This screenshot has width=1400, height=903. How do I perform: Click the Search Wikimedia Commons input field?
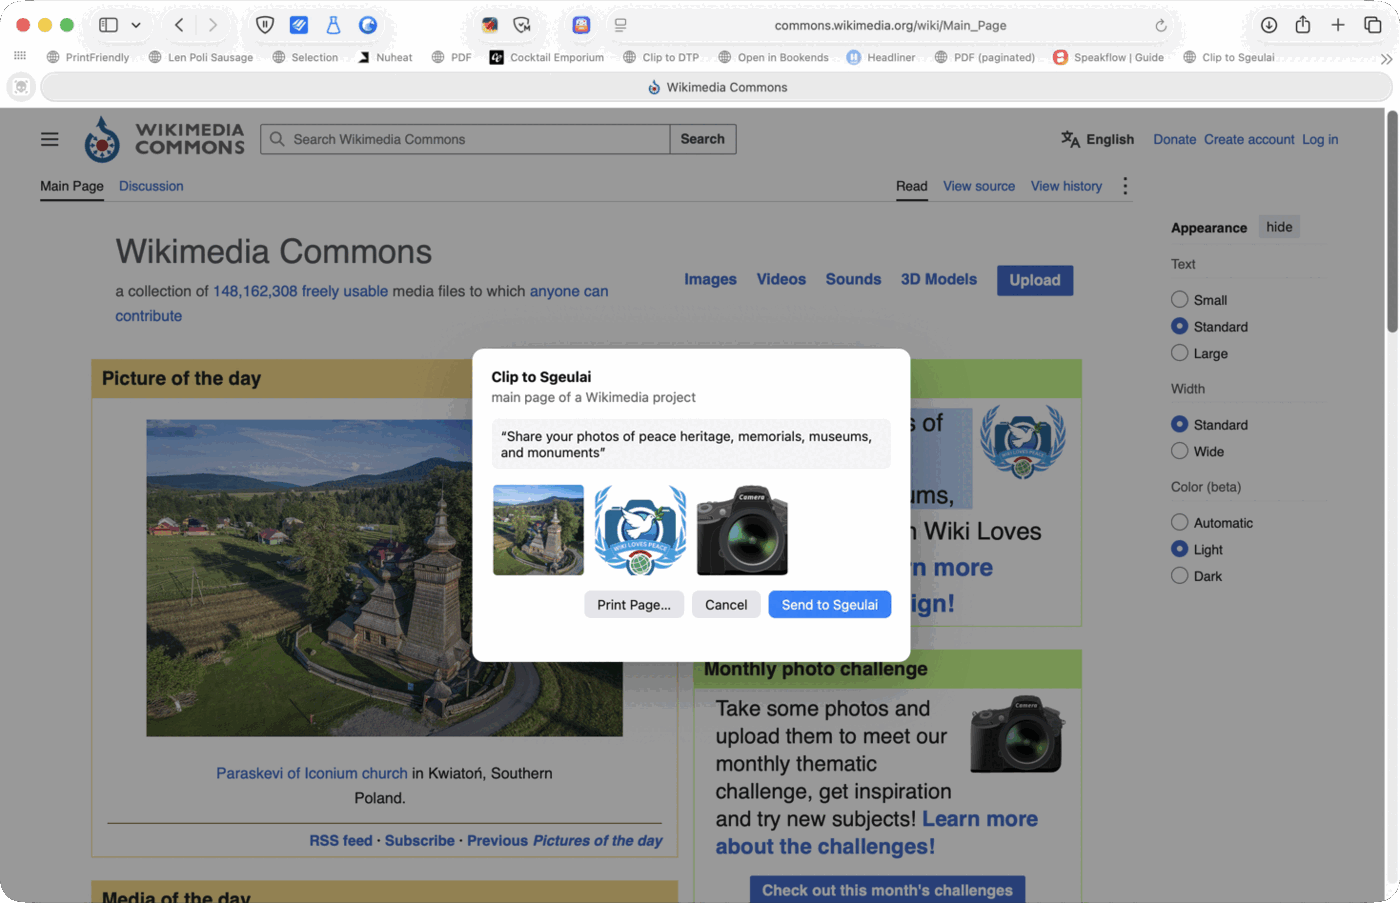[465, 139]
